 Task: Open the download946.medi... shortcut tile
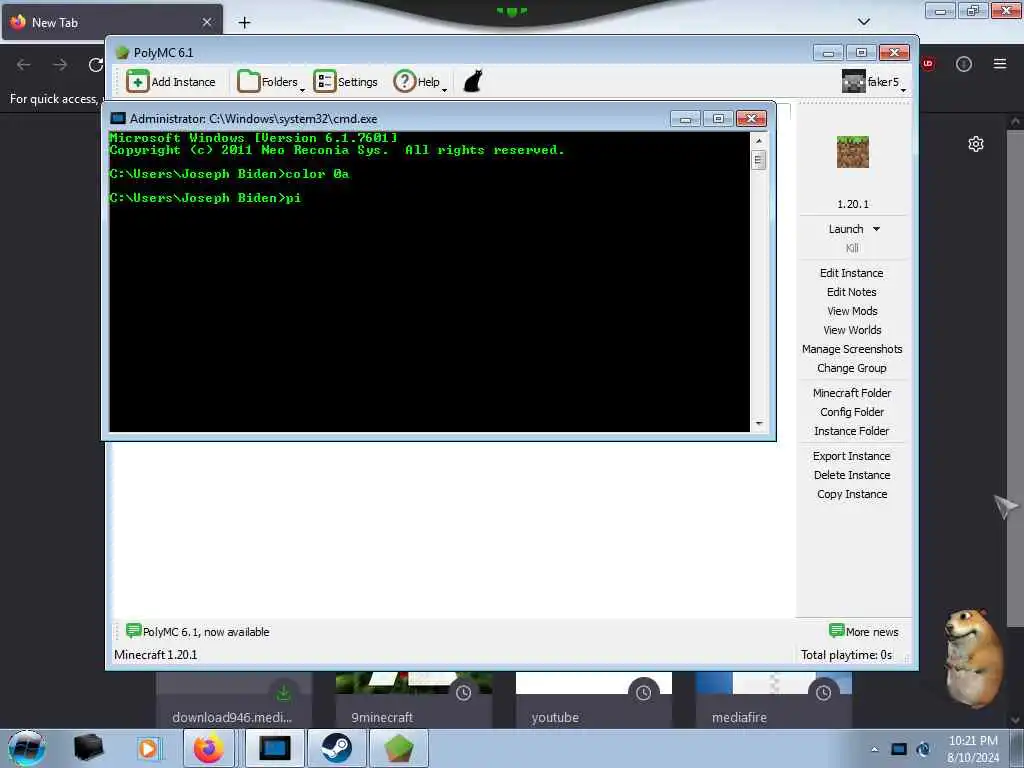pyautogui.click(x=232, y=699)
